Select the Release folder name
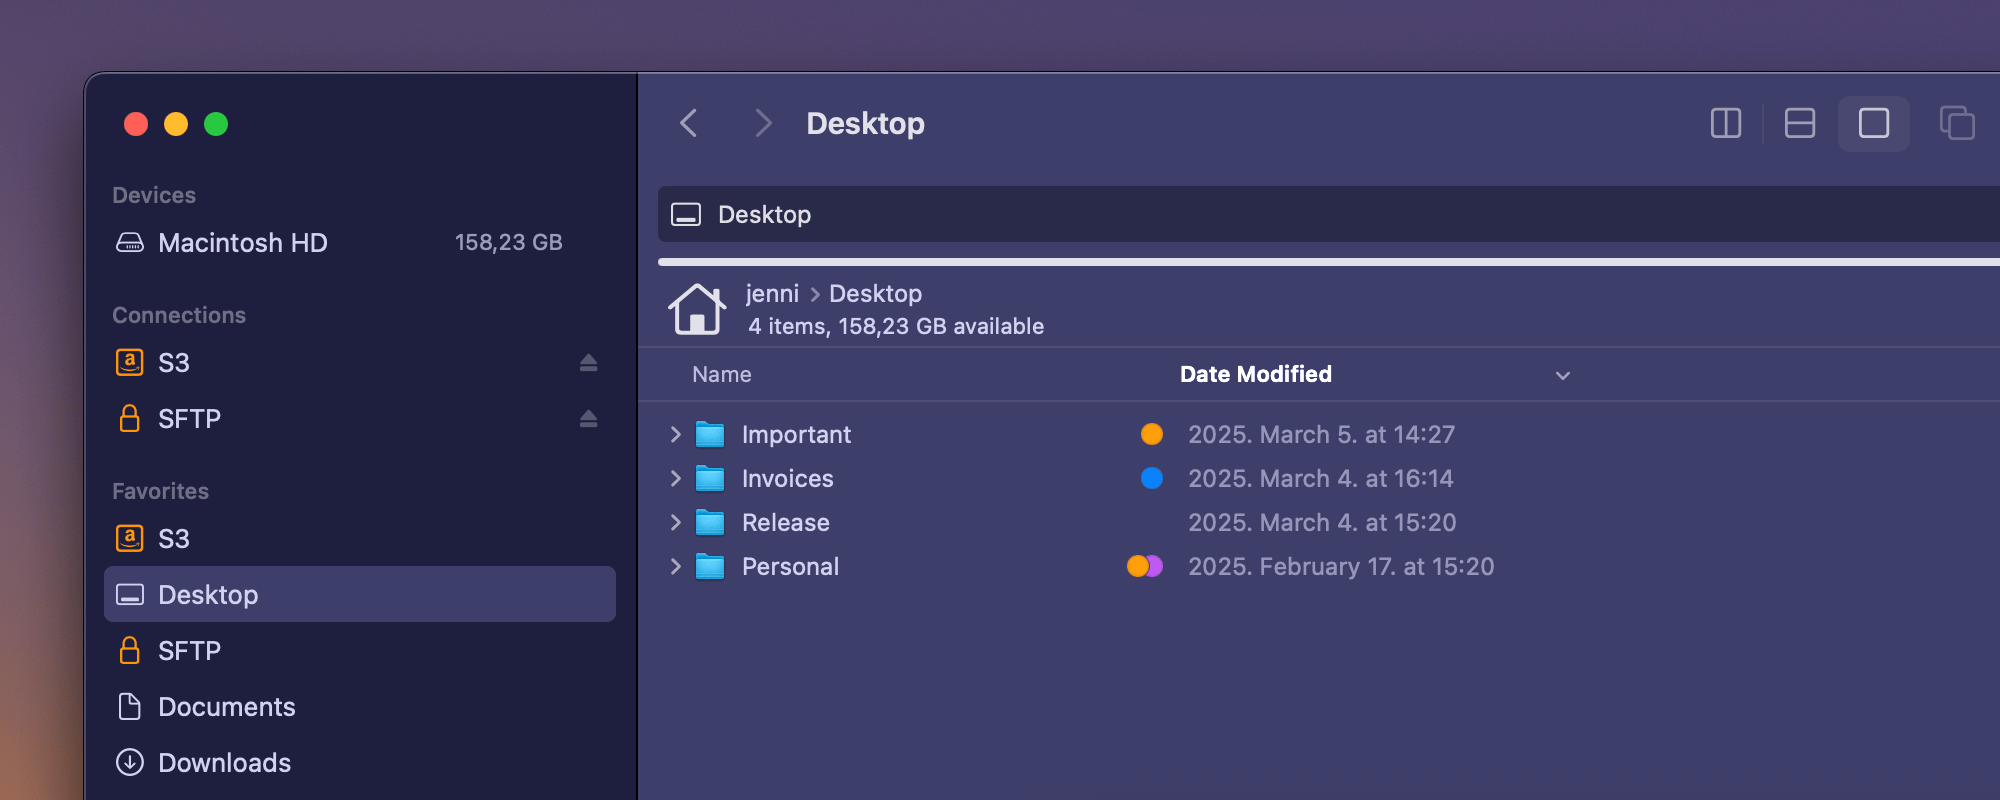The width and height of the screenshot is (2000, 800). (786, 522)
